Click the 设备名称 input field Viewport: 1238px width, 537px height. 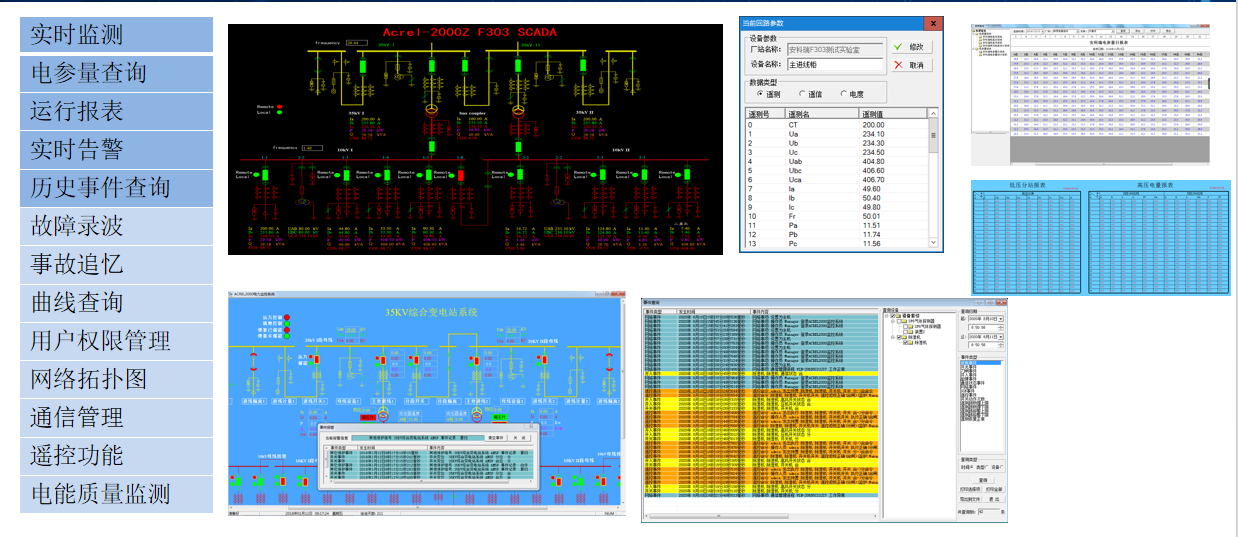click(836, 65)
